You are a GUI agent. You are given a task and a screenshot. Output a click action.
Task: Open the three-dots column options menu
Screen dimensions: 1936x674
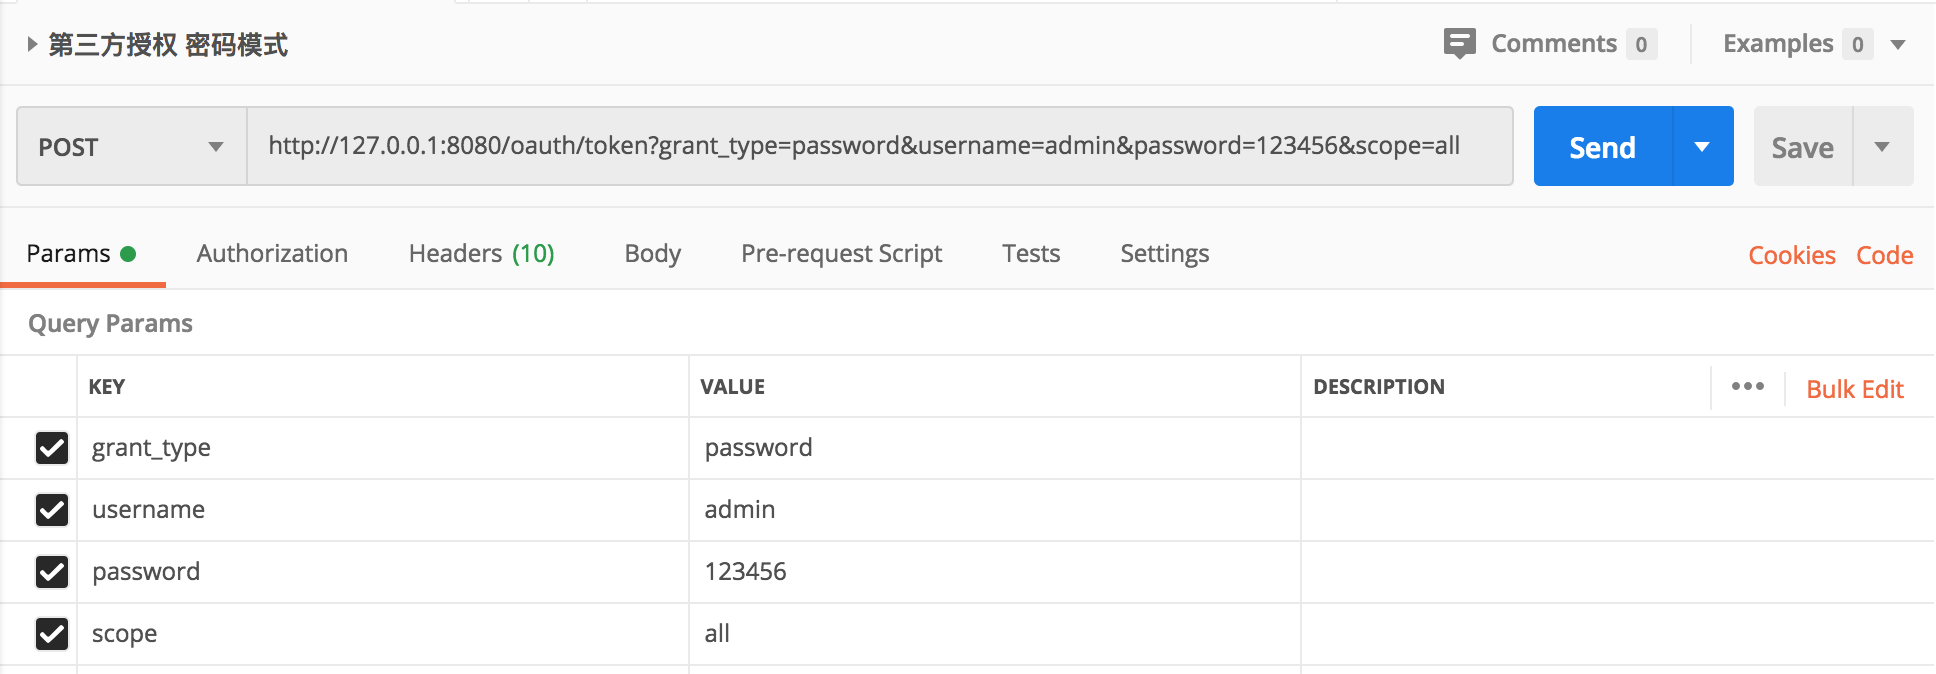coord(1747,387)
